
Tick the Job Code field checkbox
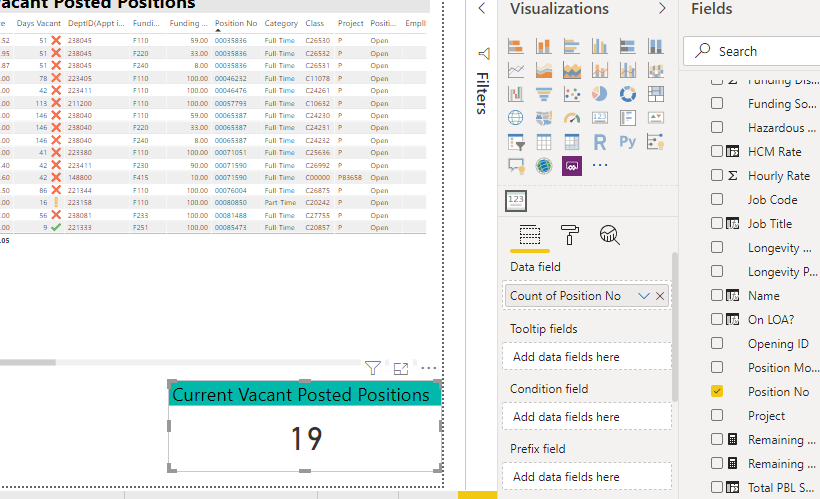[x=717, y=199]
